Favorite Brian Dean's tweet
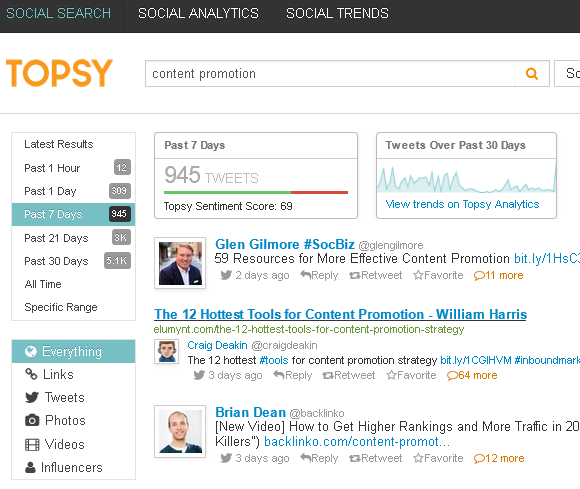 pos(438,458)
